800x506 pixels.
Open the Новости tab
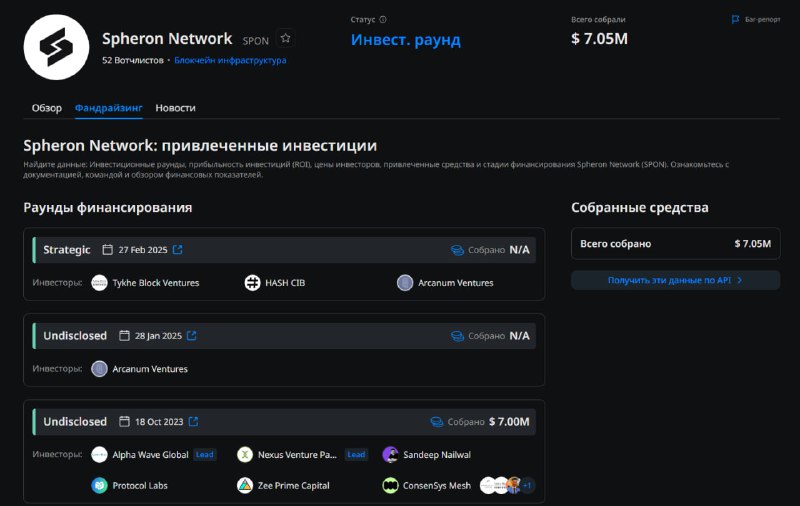[x=176, y=108]
